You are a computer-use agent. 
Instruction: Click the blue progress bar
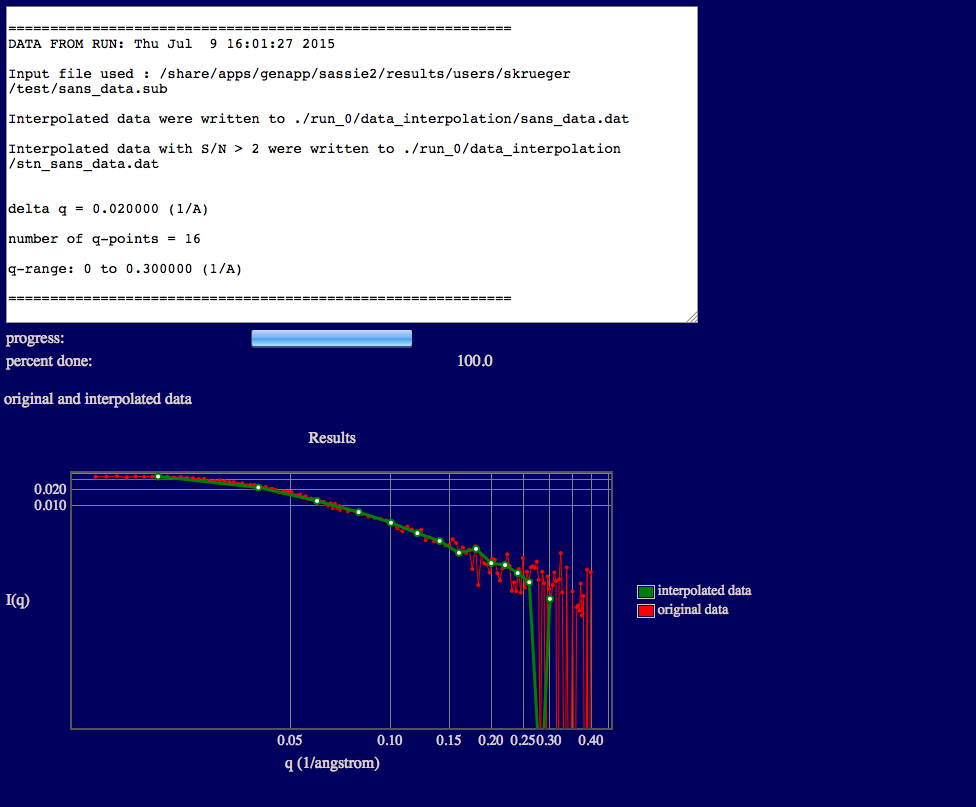pos(331,339)
